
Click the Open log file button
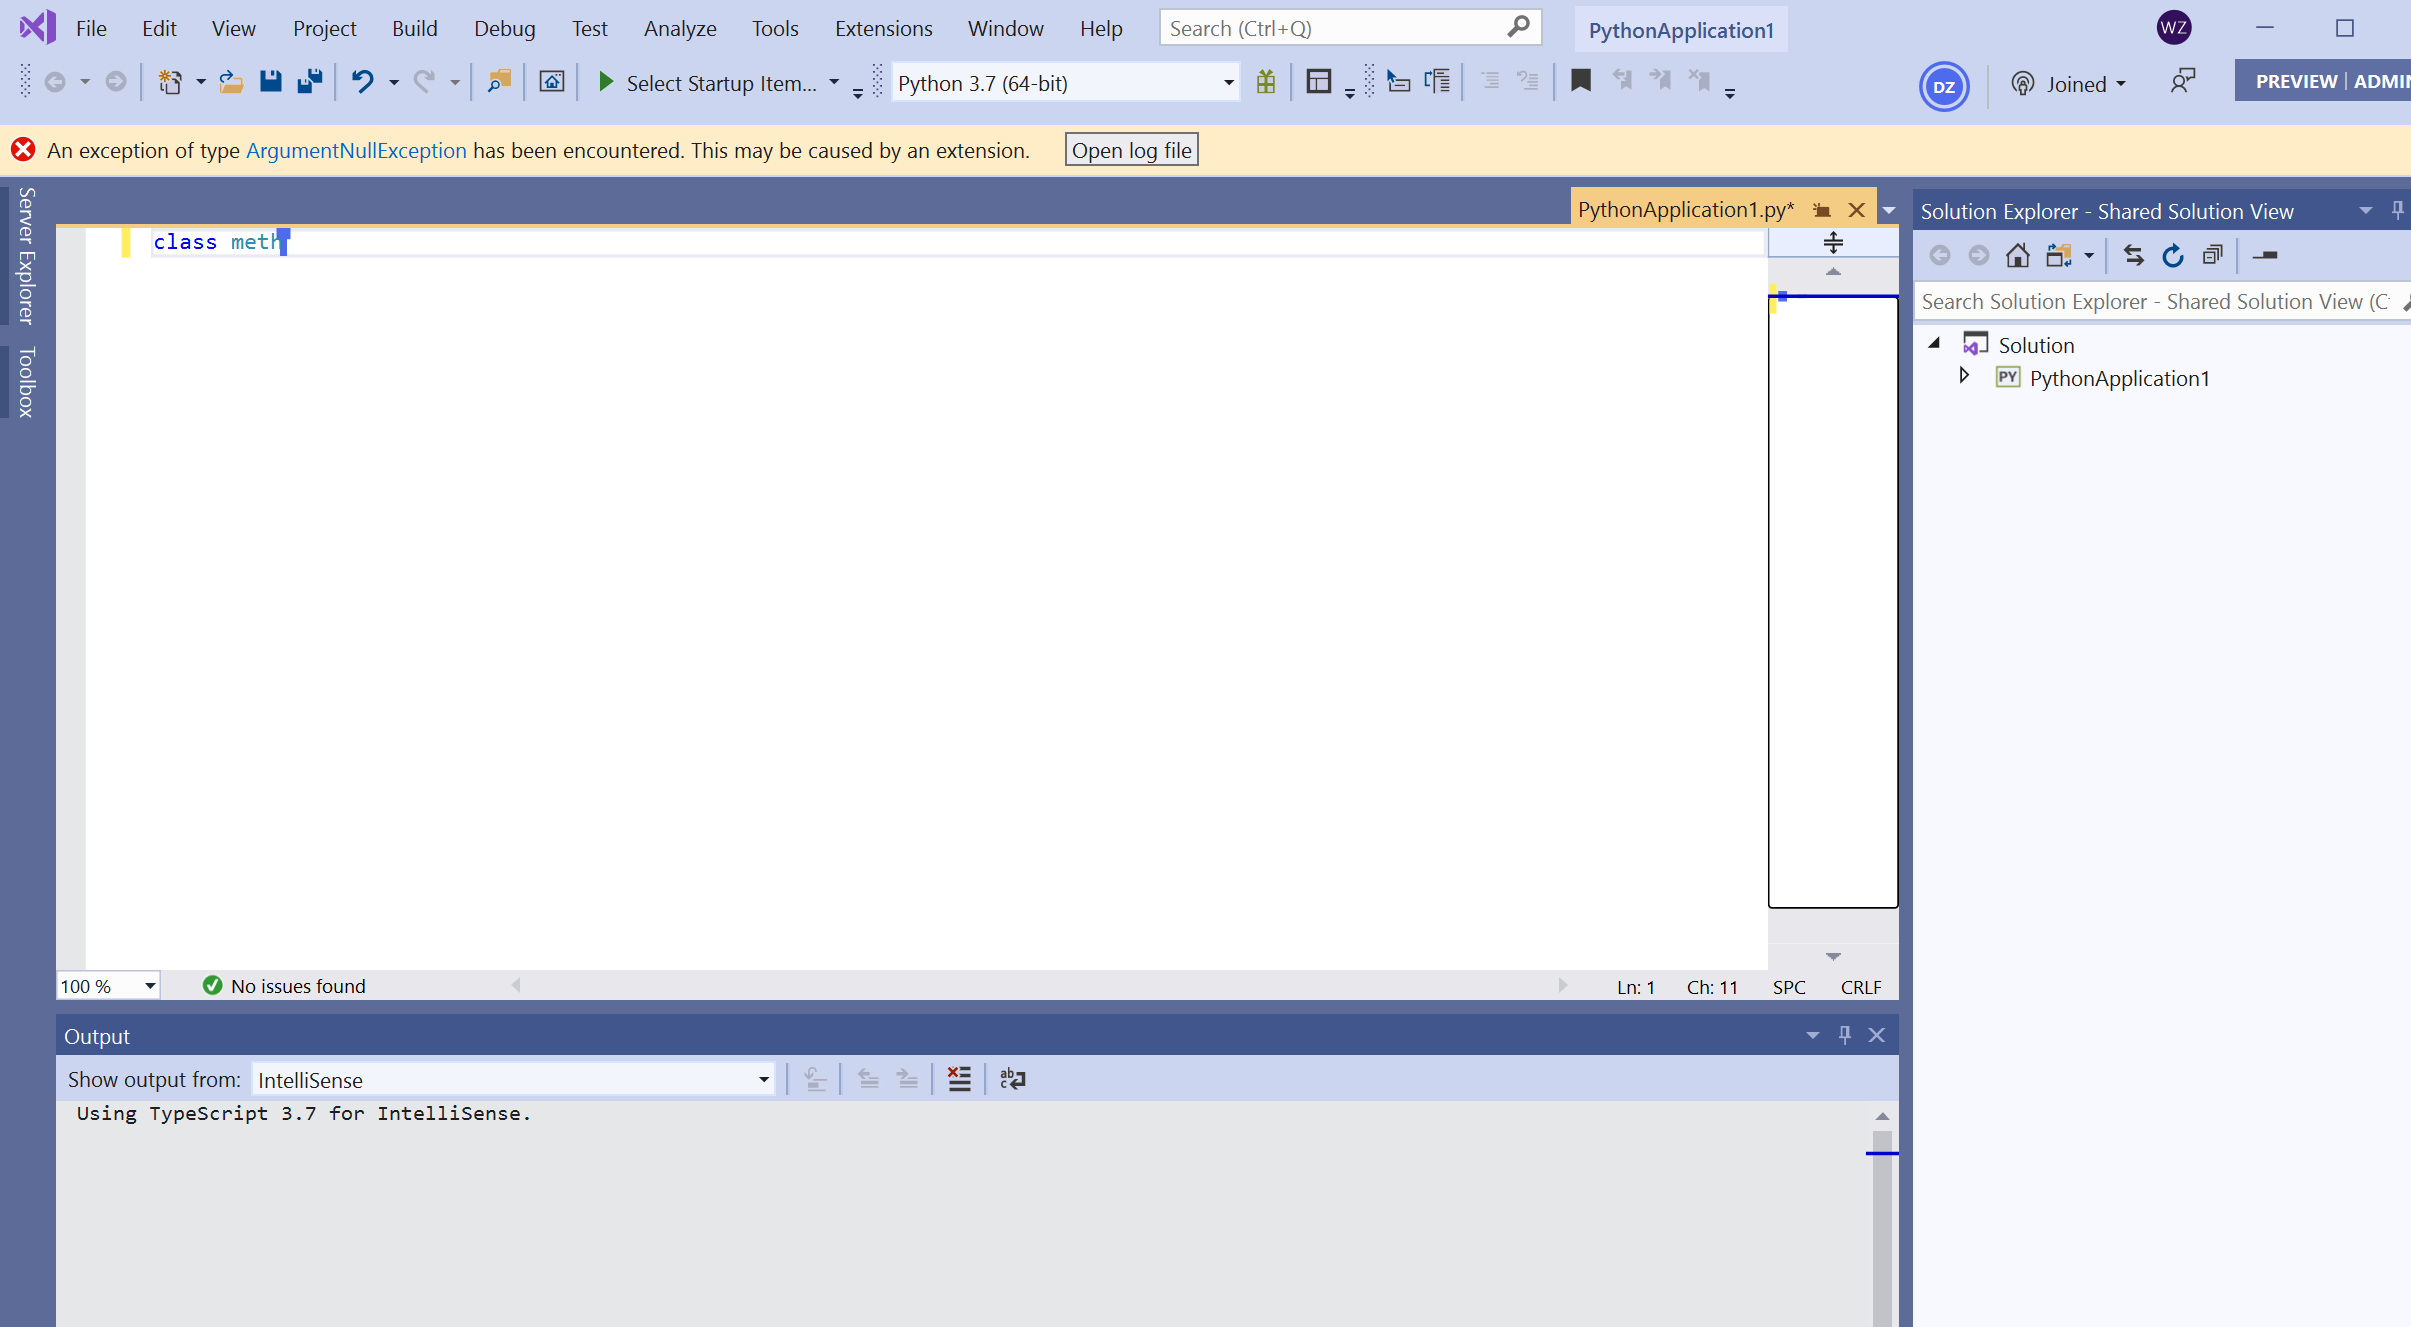point(1131,150)
